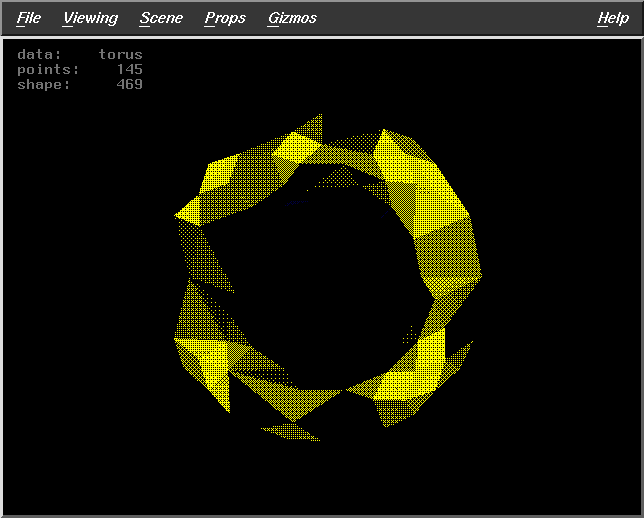Screen dimensions: 644x518
Task: Click the 'data:' label
Action: (39, 55)
